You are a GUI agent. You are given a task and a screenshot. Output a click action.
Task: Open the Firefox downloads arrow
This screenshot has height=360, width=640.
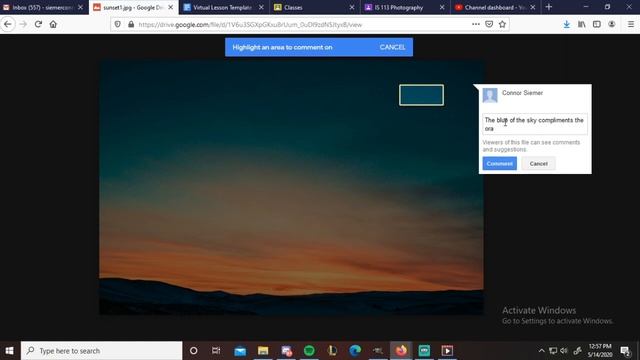coord(567,24)
